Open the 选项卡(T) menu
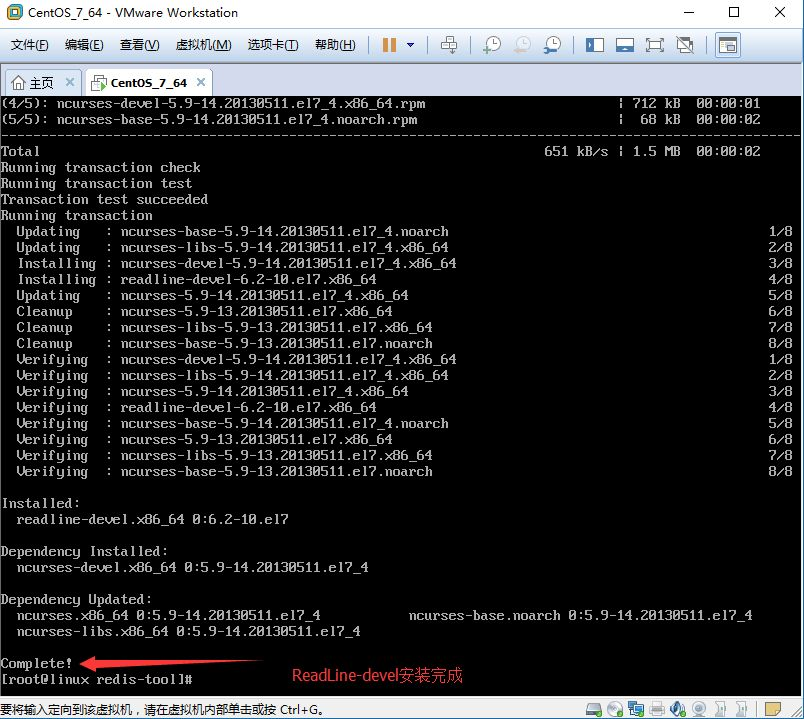The height and width of the screenshot is (719, 804). 273,45
